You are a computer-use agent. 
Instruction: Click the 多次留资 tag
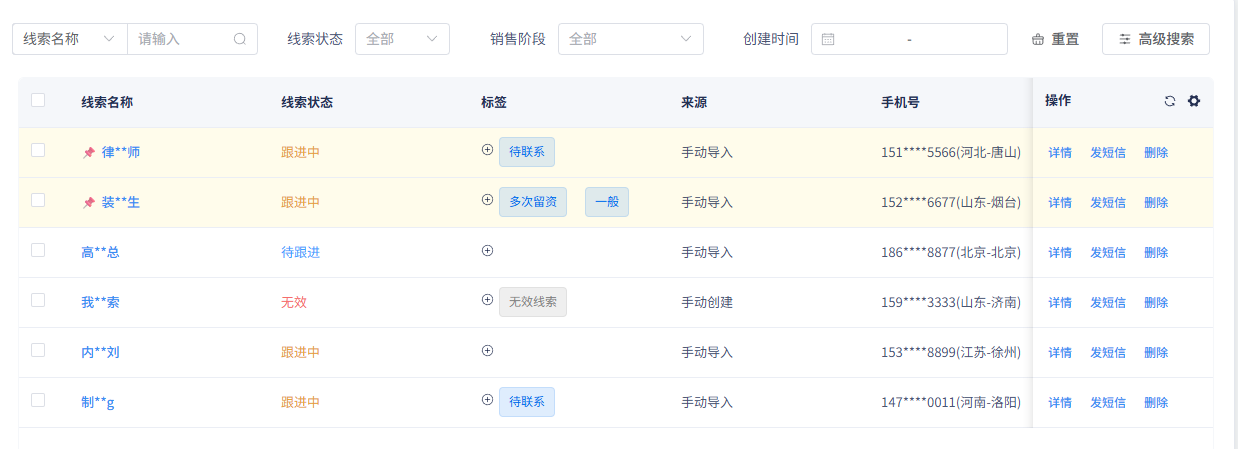coord(533,202)
